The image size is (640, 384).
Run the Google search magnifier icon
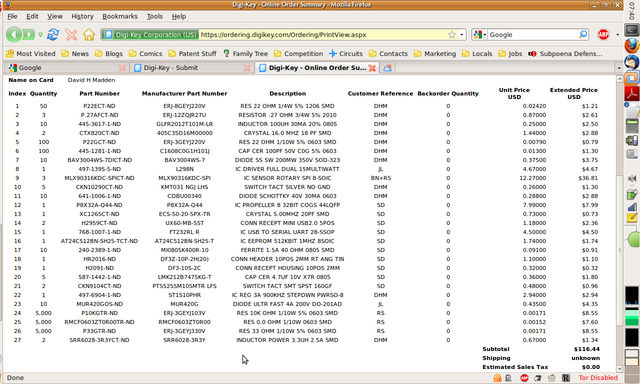tap(583, 35)
